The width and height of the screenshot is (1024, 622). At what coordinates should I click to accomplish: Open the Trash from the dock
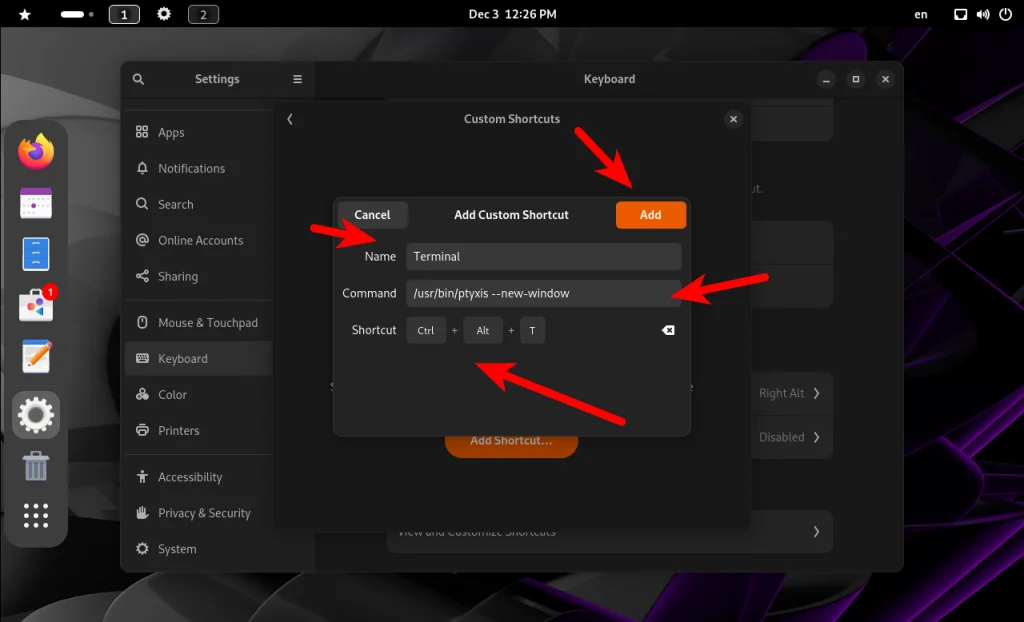pos(36,466)
